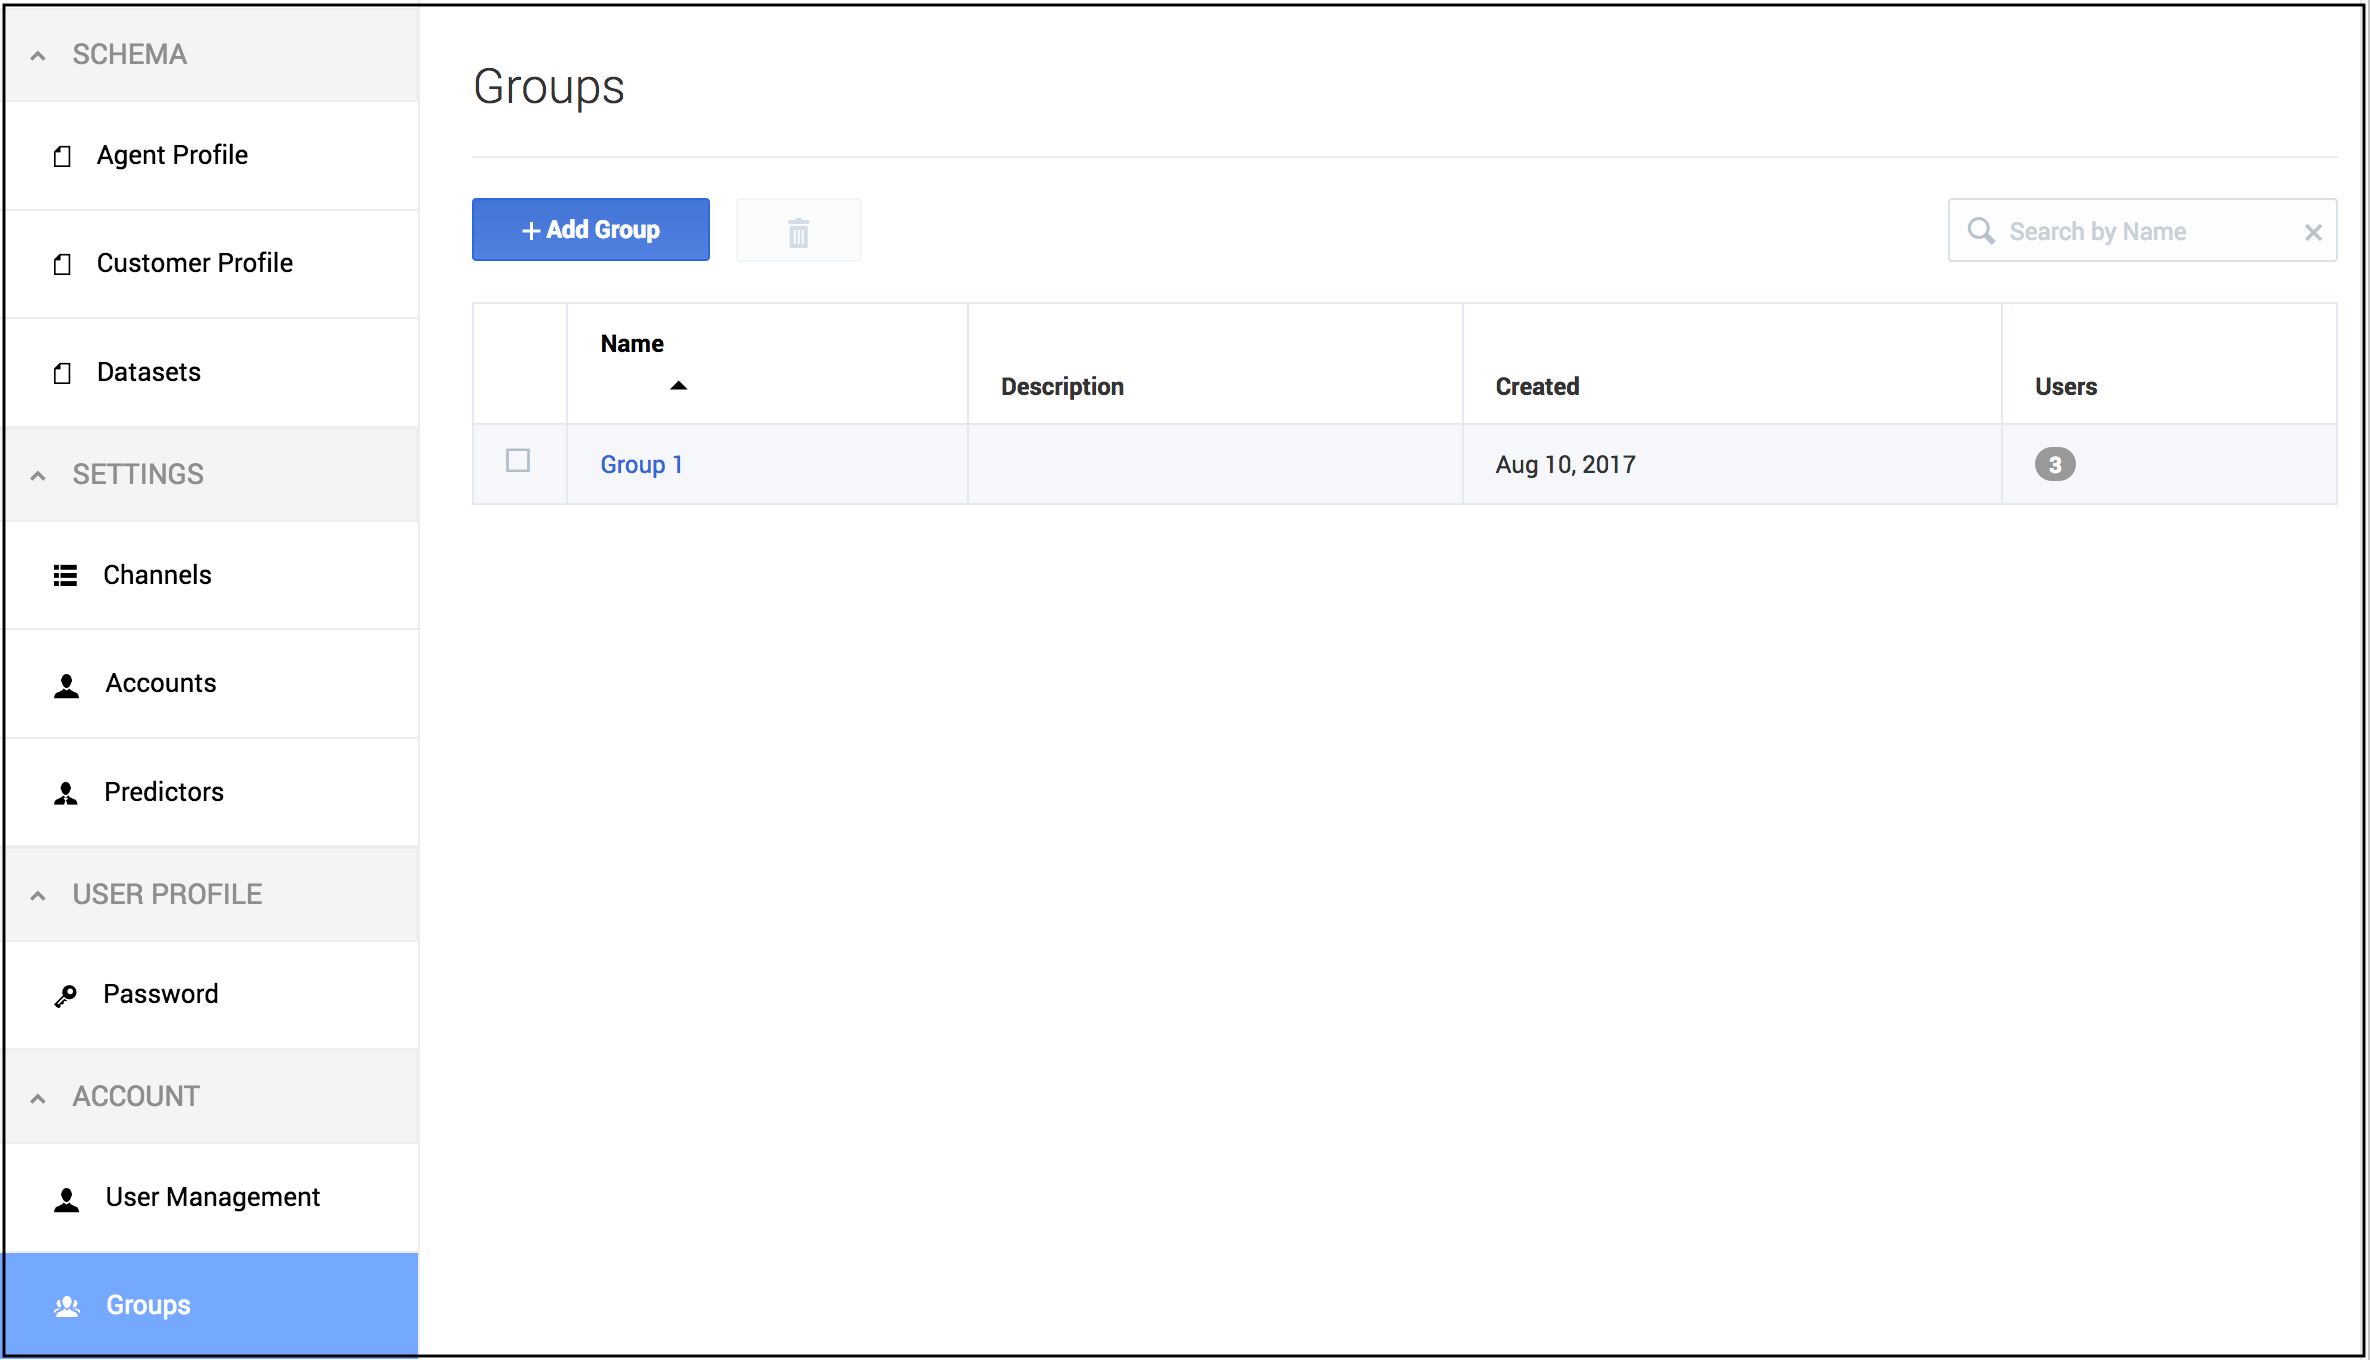This screenshot has width=2370, height=1360.
Task: Click the Datasets document icon
Action: [62, 373]
